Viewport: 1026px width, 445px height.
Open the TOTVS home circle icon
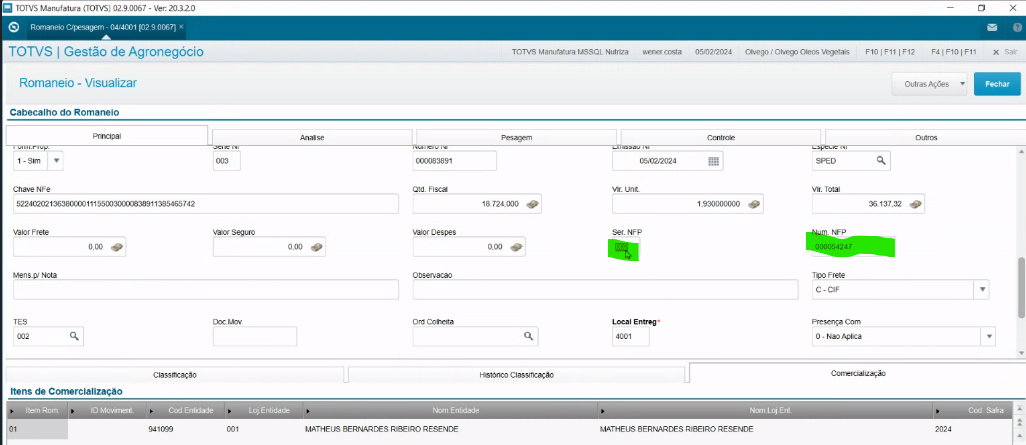click(x=14, y=27)
